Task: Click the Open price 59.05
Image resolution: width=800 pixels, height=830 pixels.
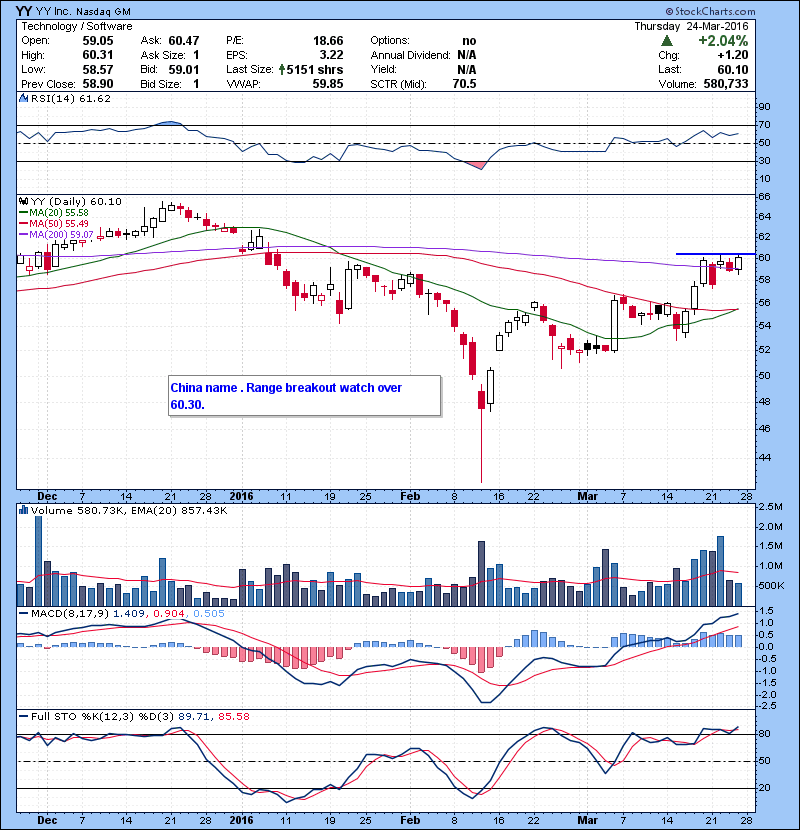Action: coord(98,41)
